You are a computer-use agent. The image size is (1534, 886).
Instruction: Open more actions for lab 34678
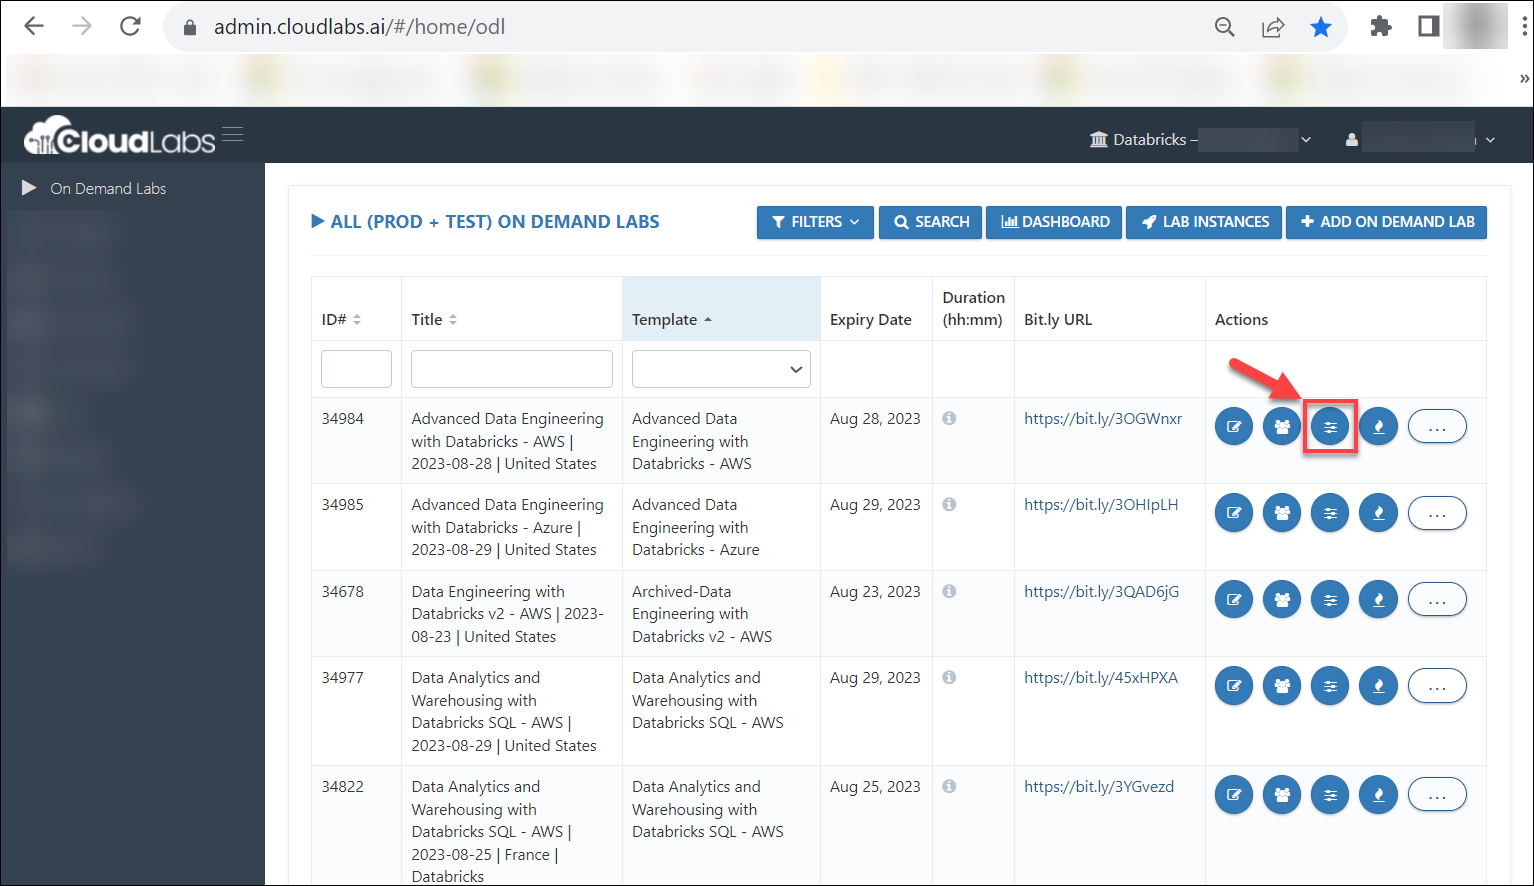(x=1437, y=600)
